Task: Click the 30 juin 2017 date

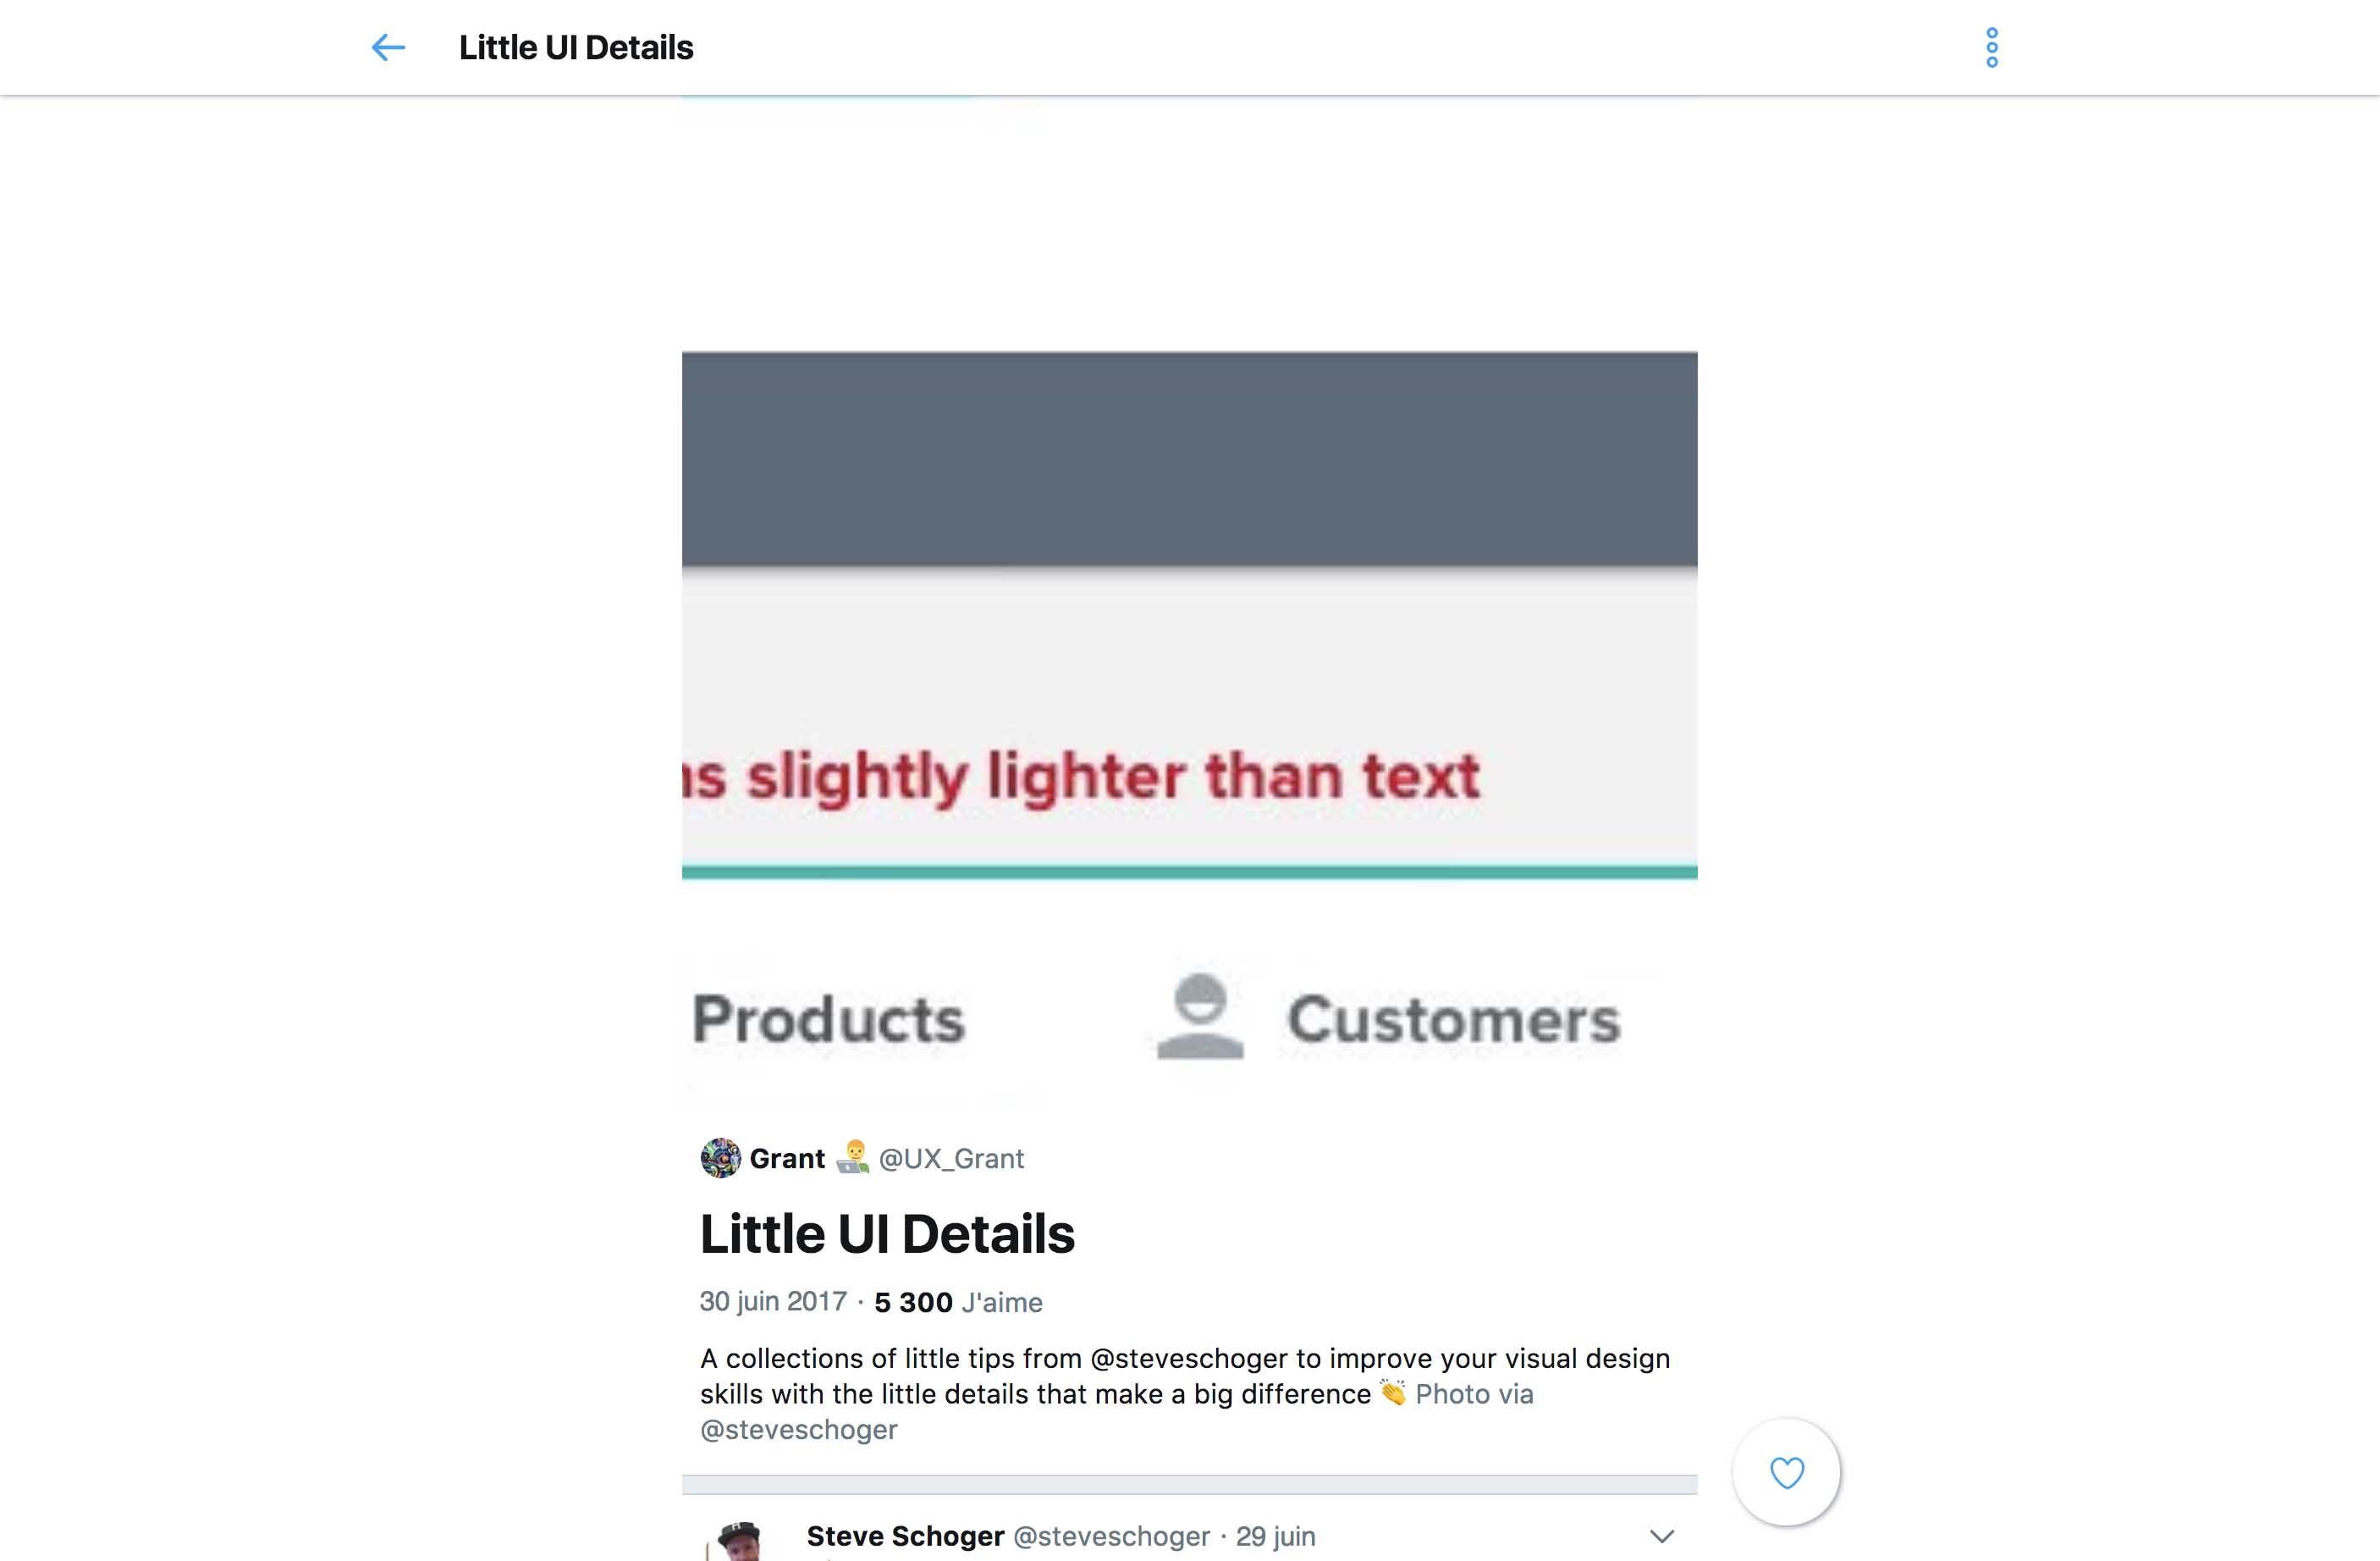Action: [773, 1301]
